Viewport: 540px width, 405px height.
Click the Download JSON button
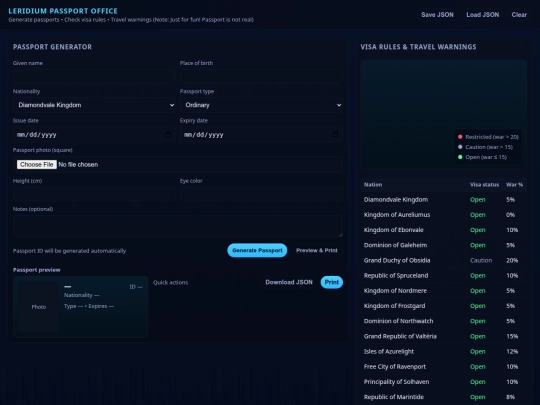289,282
